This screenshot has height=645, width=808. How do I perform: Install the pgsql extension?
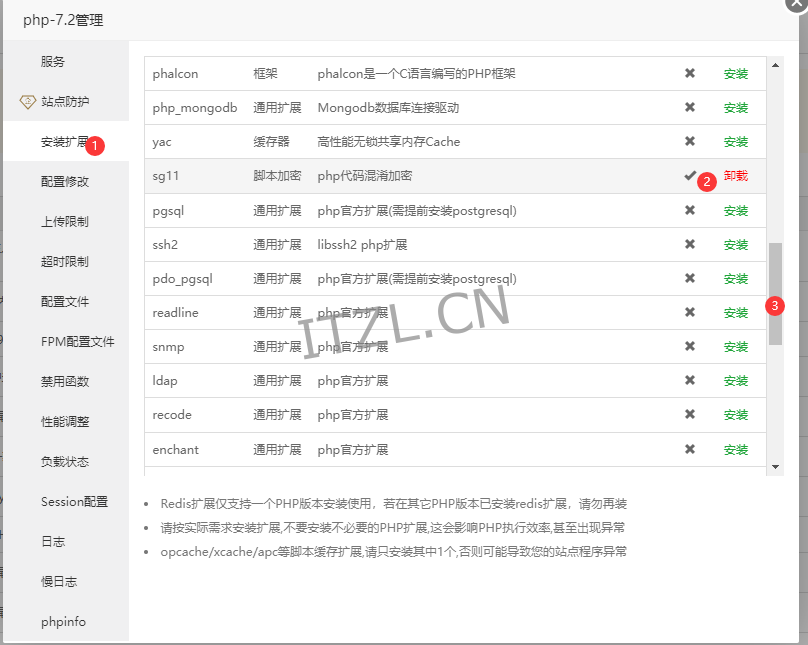click(x=735, y=210)
